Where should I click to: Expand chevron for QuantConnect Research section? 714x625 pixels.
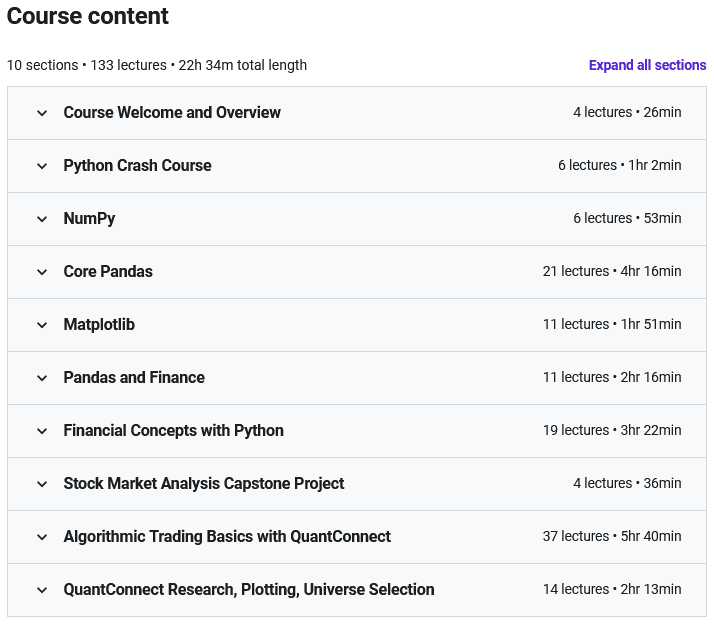pyautogui.click(x=42, y=590)
